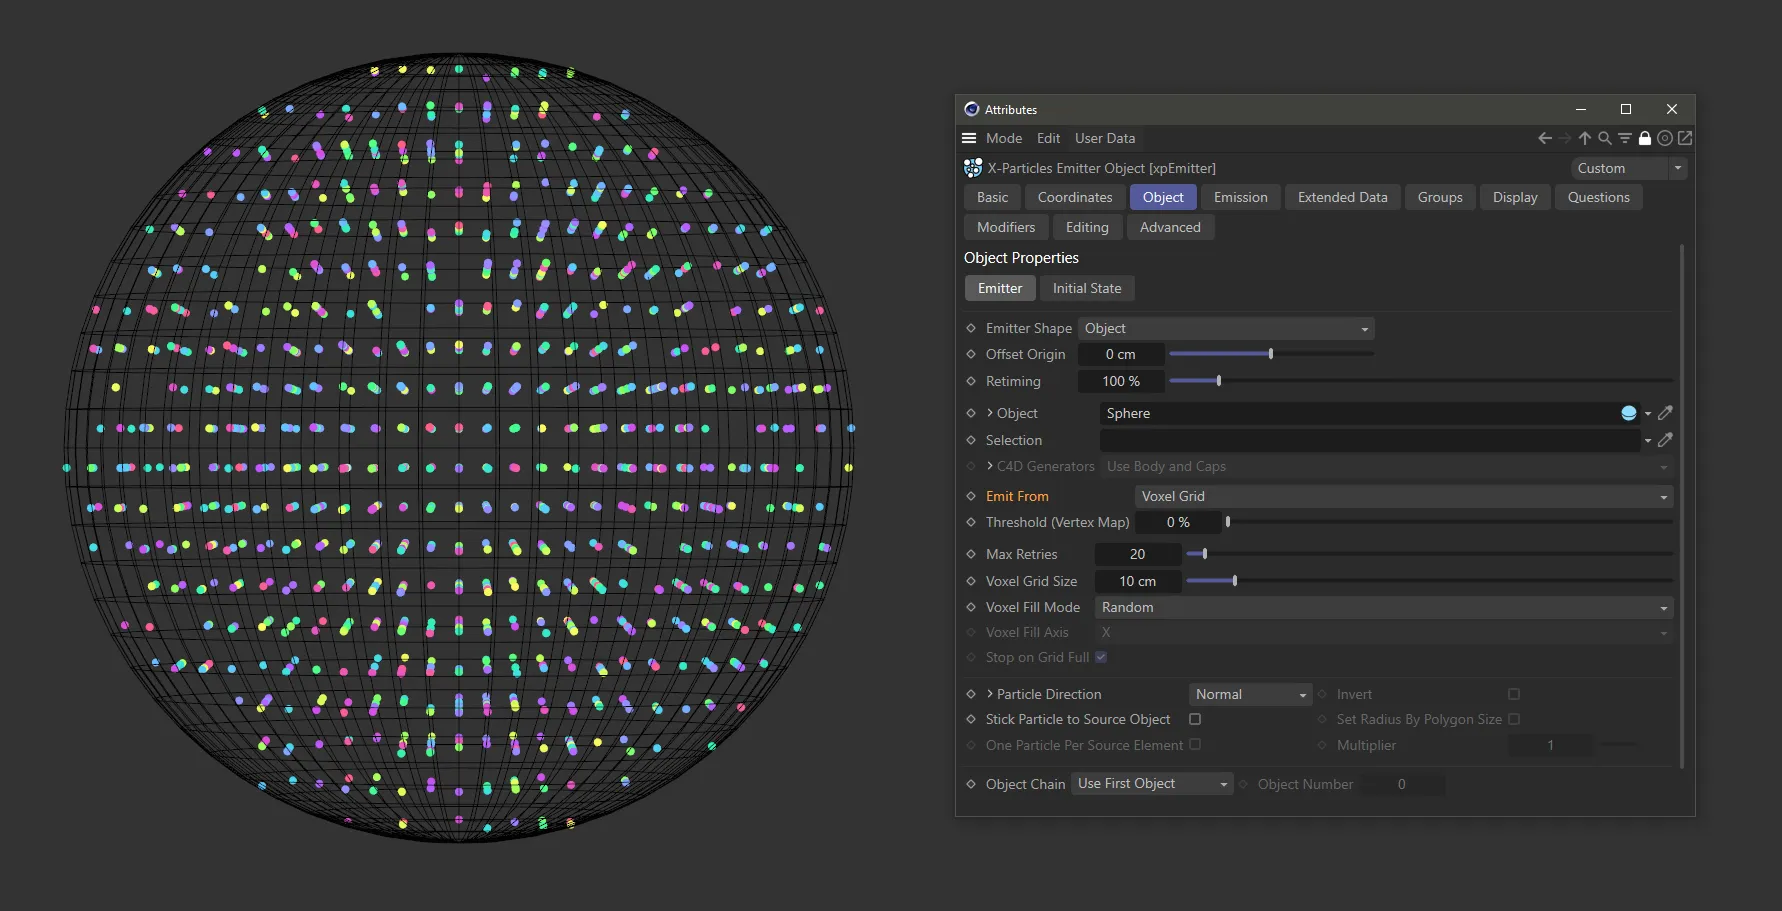Viewport: 1782px width, 911px height.
Task: Enable Stick Particle to Source Object
Action: tap(1195, 719)
